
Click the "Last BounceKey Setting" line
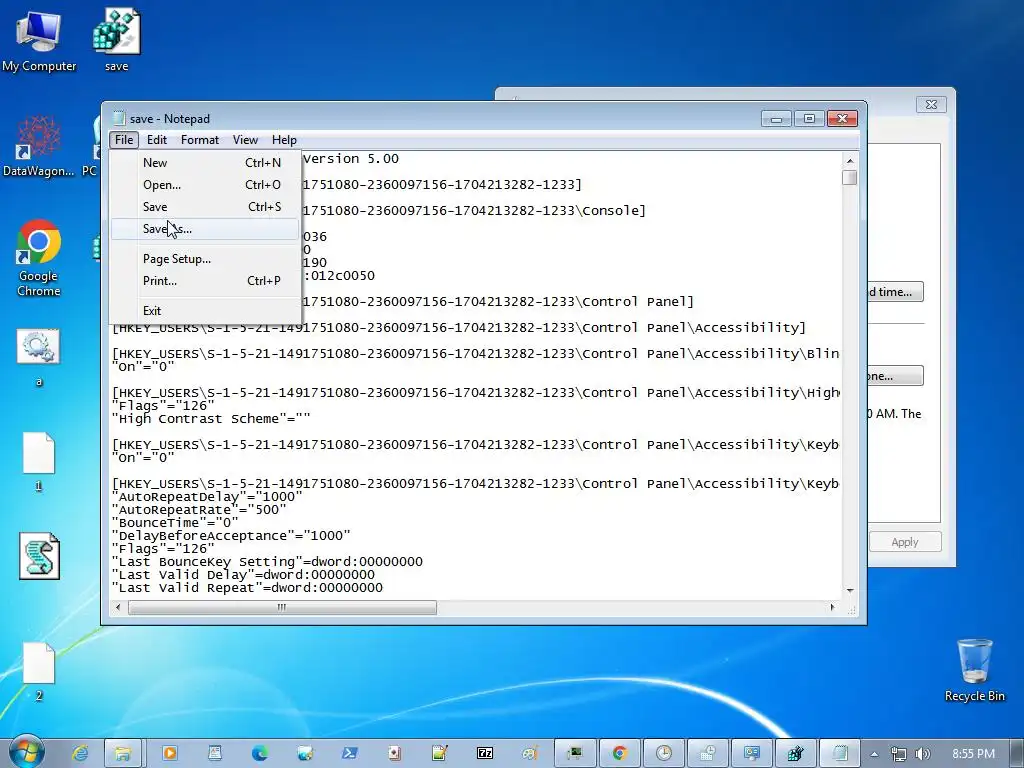(x=267, y=562)
